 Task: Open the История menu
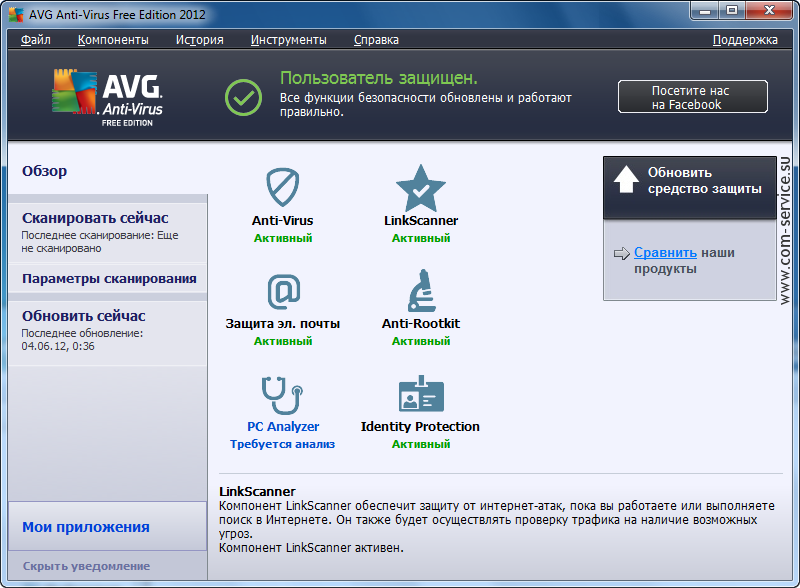pos(199,40)
